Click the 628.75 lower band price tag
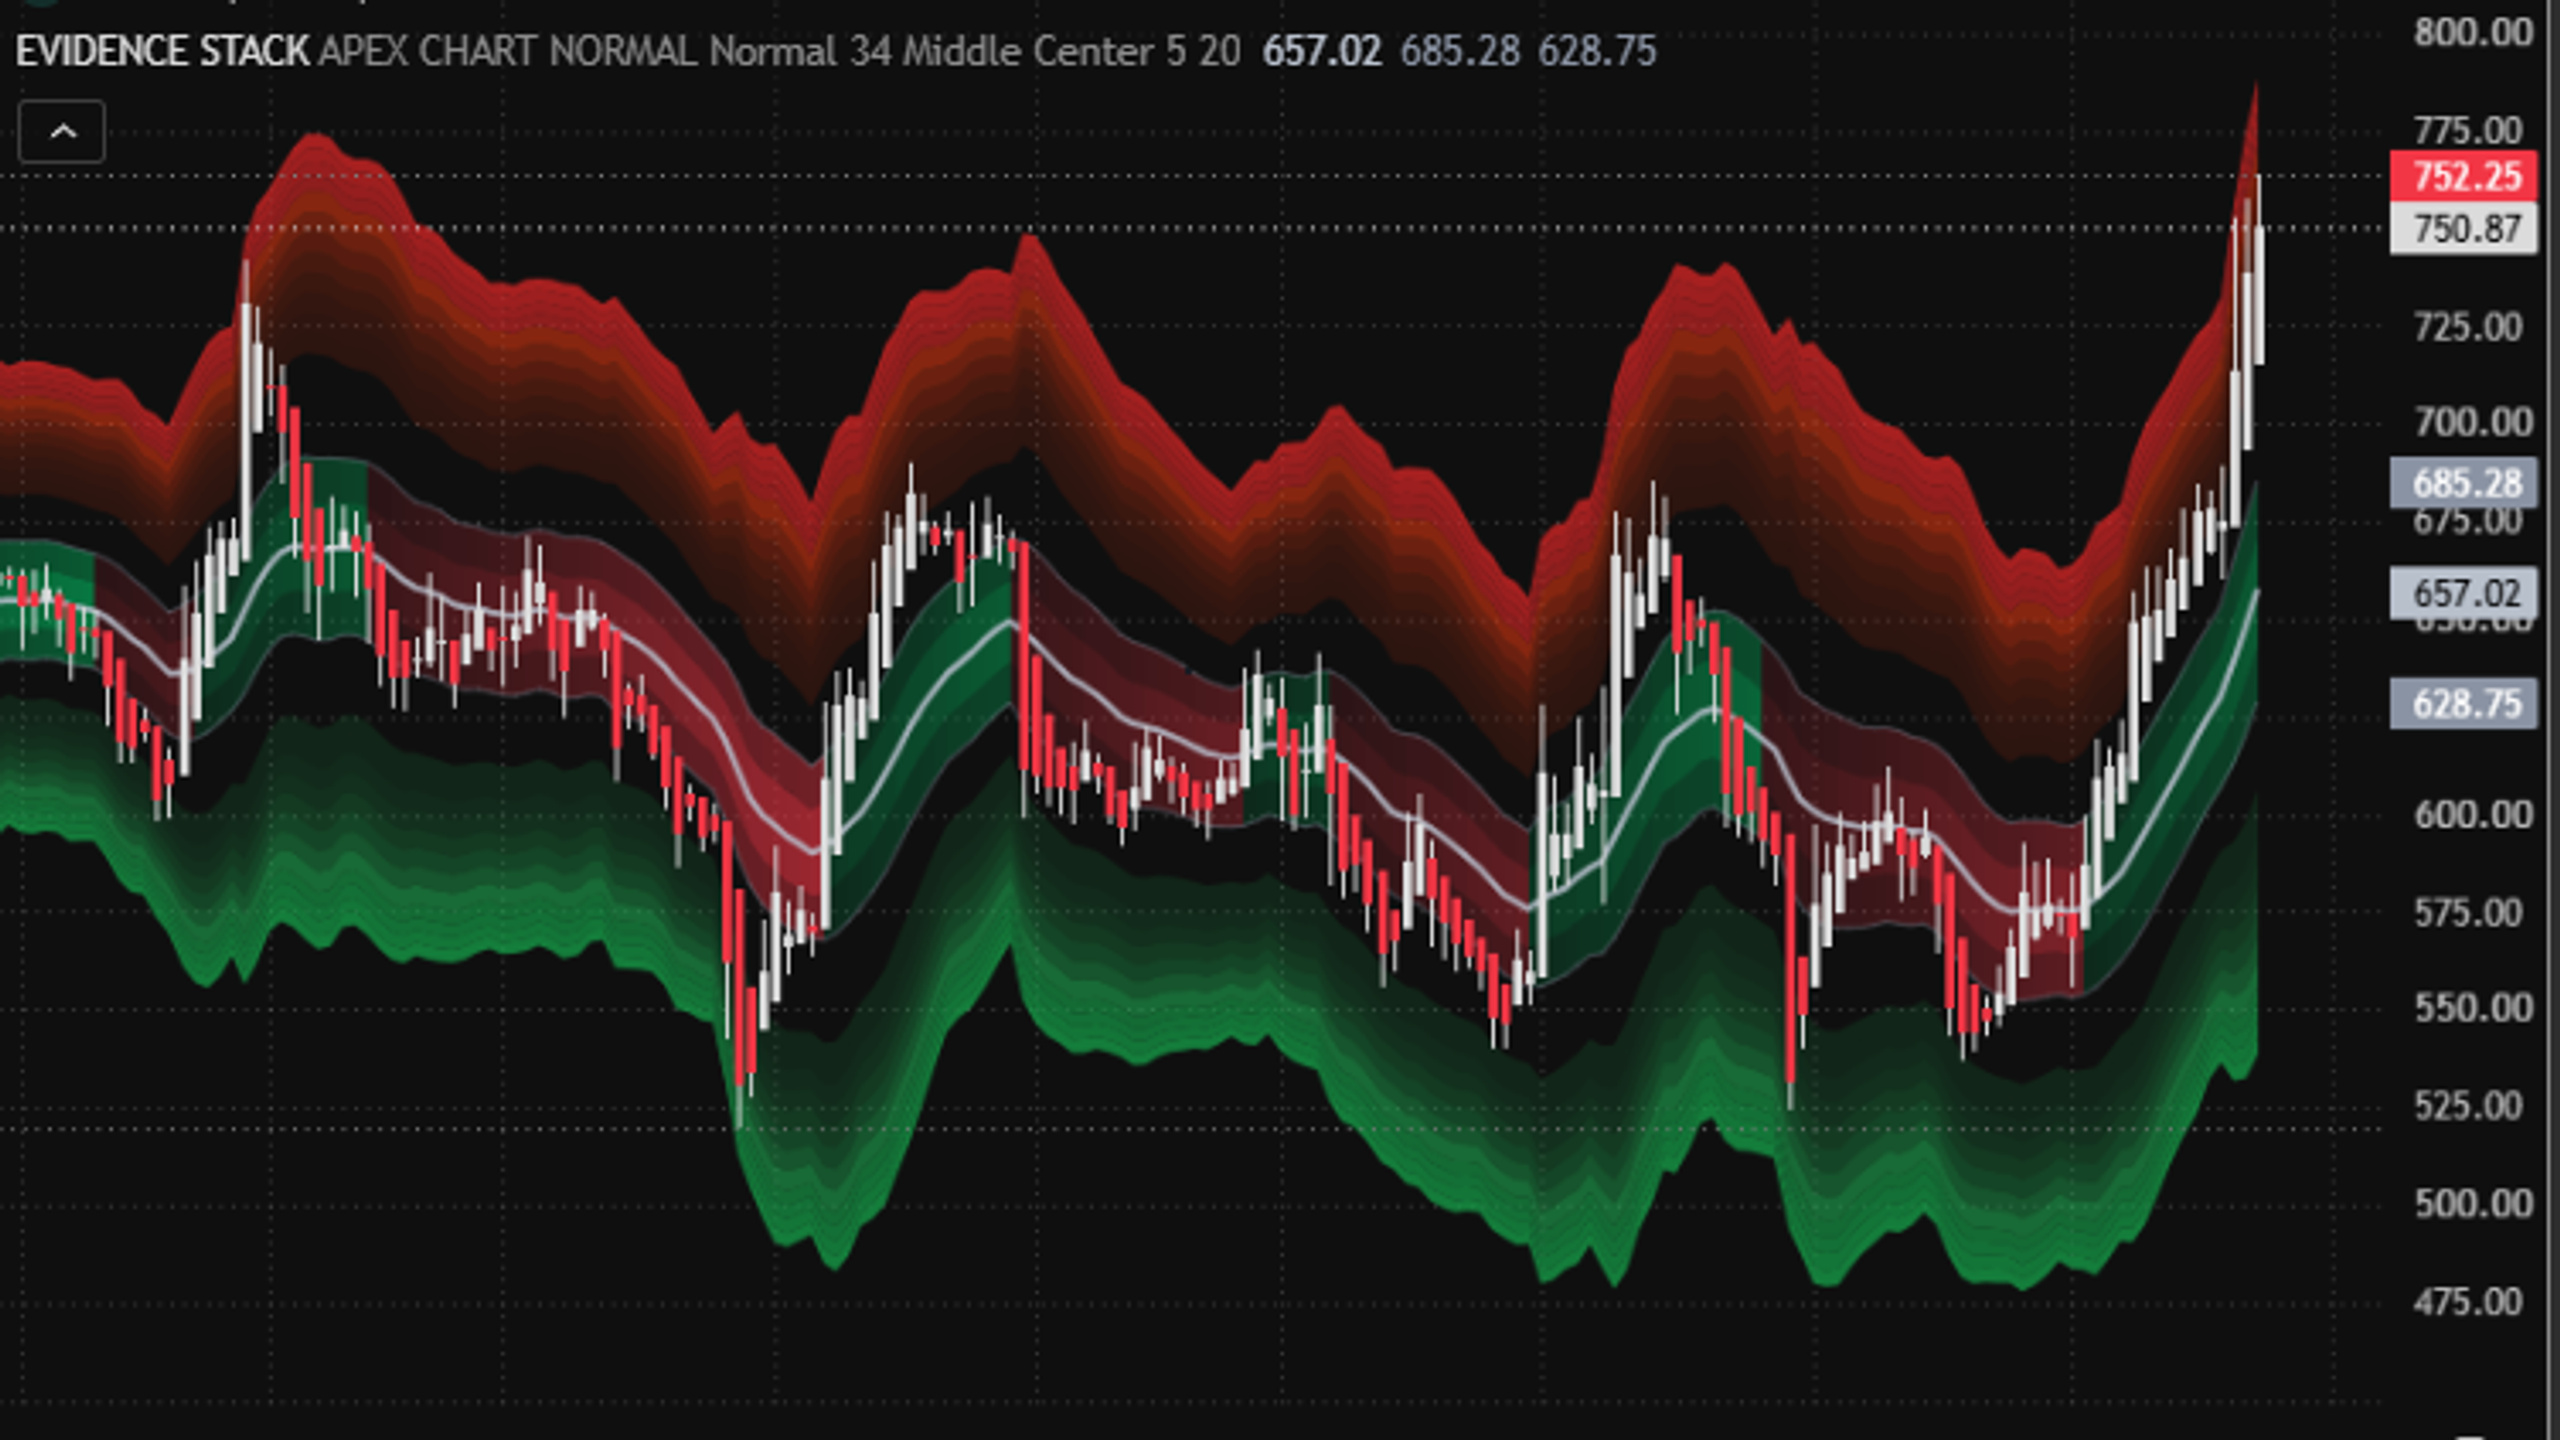The width and height of the screenshot is (2560, 1440). tap(2464, 704)
